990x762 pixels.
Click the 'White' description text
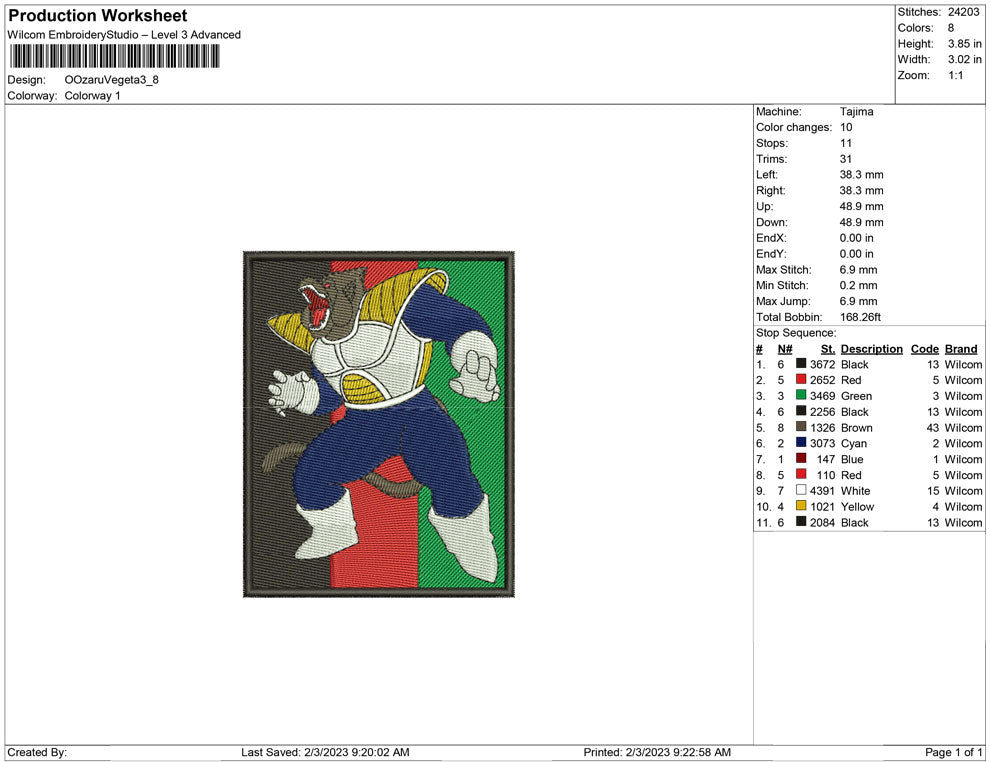(856, 491)
